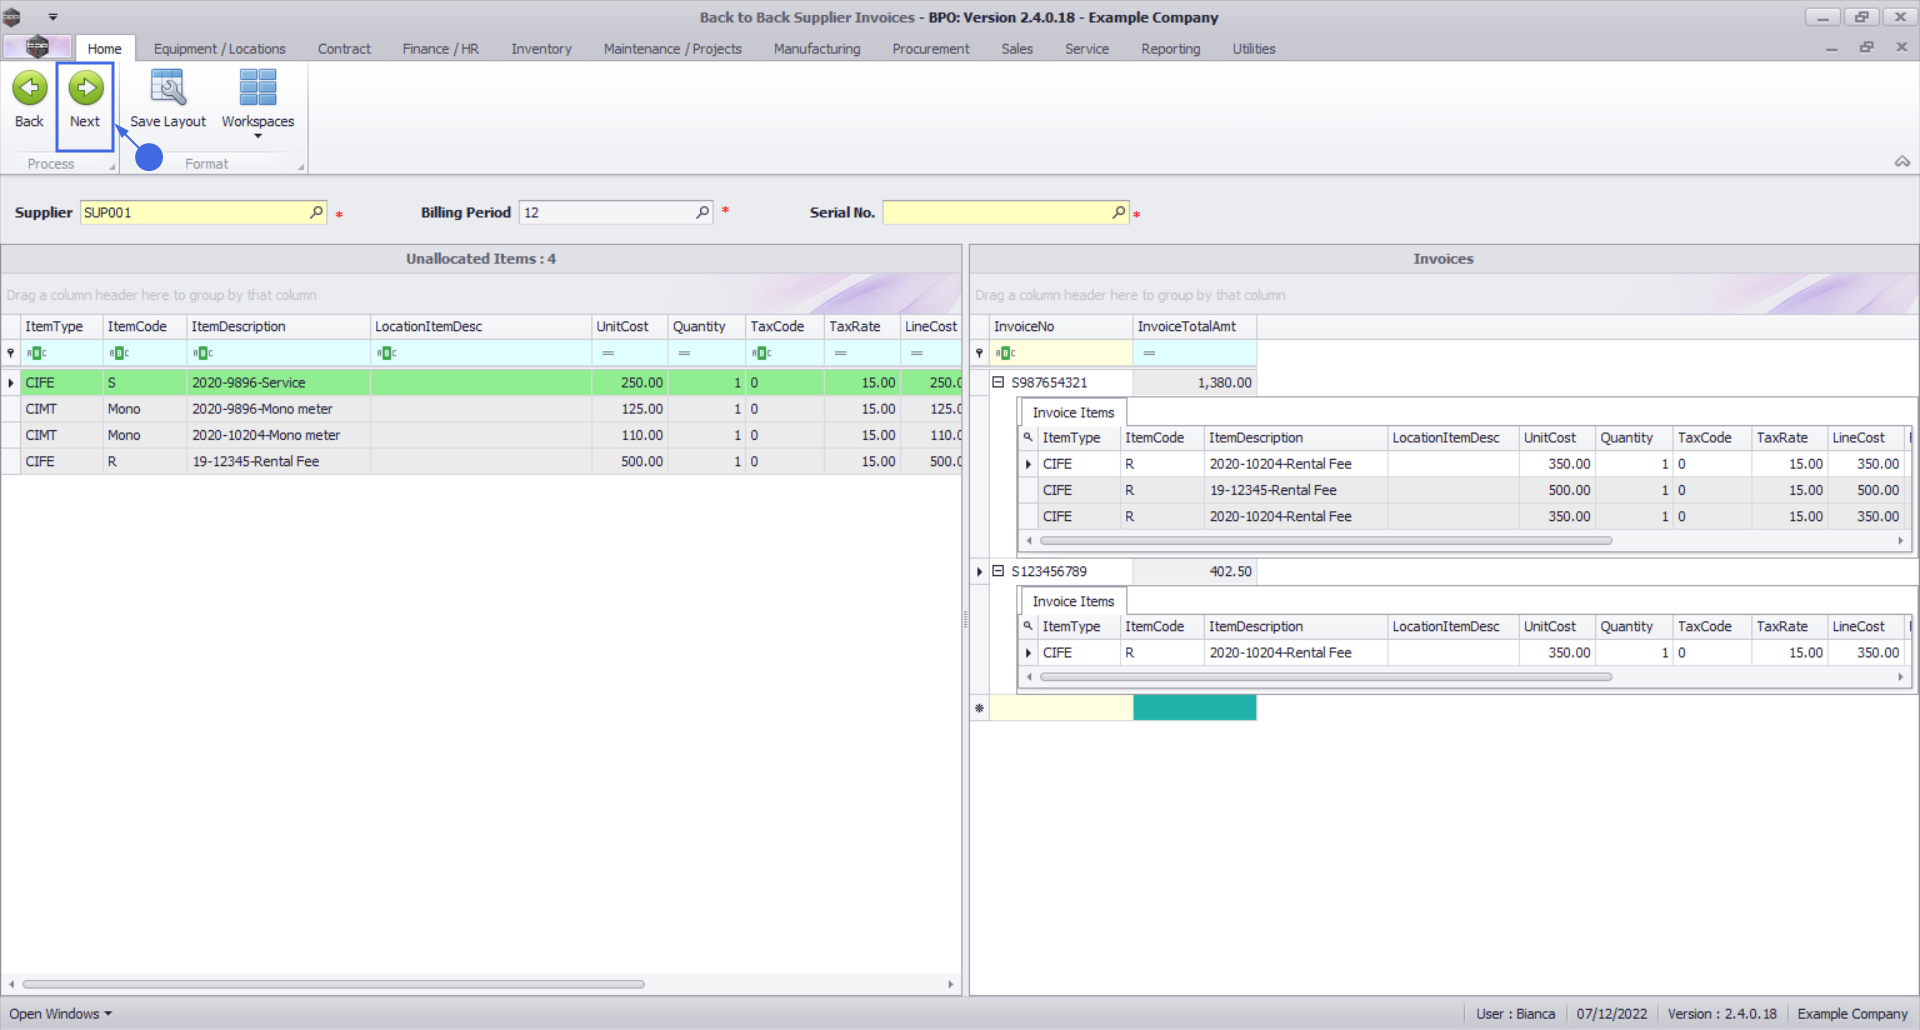Screen dimensions: 1920x1030
Task: Click the Serial No. search magnifier
Action: 1118,212
